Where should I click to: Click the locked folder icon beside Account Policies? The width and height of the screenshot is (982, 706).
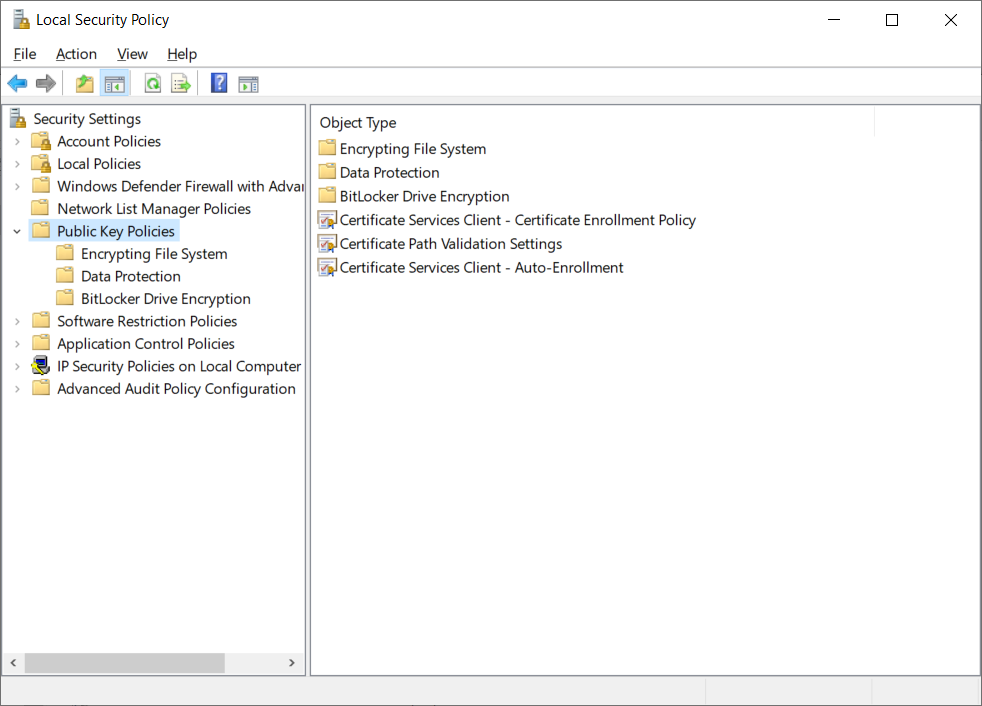click(41, 141)
